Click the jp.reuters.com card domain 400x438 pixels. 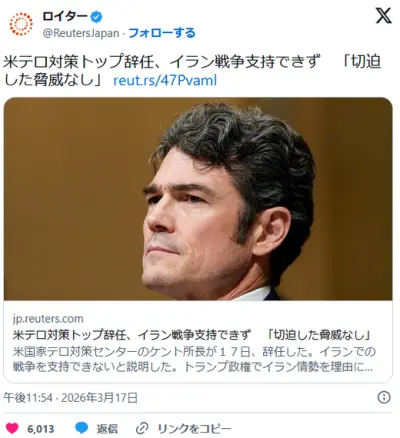pos(48,319)
